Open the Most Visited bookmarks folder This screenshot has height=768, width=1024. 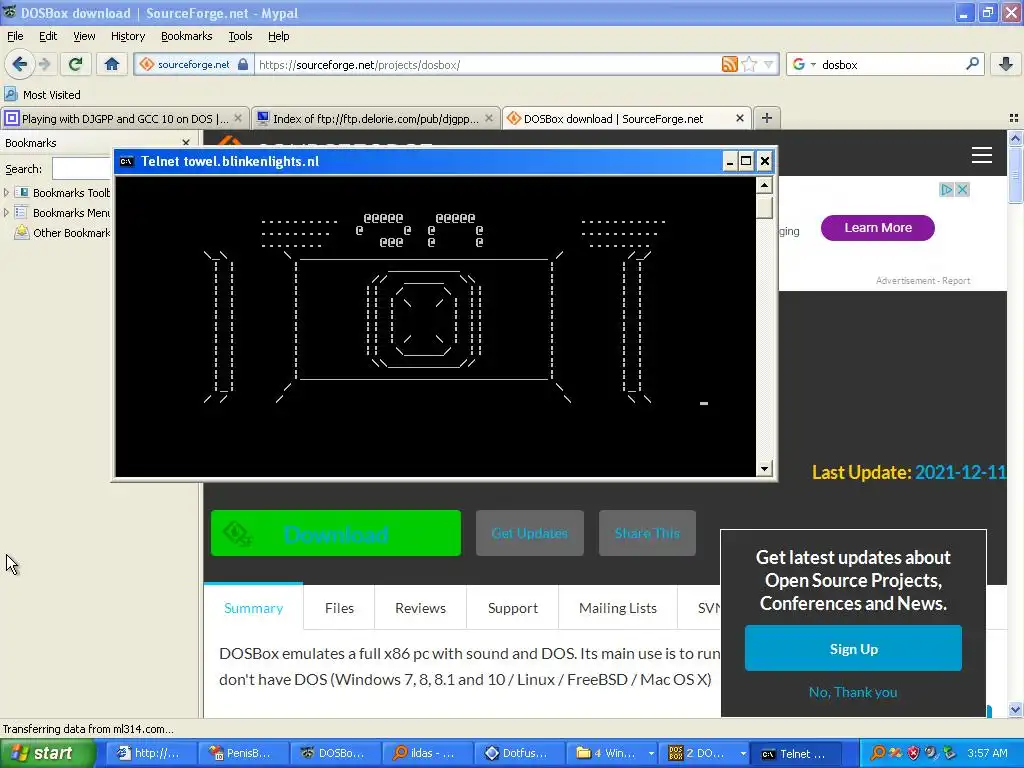[x=42, y=95]
